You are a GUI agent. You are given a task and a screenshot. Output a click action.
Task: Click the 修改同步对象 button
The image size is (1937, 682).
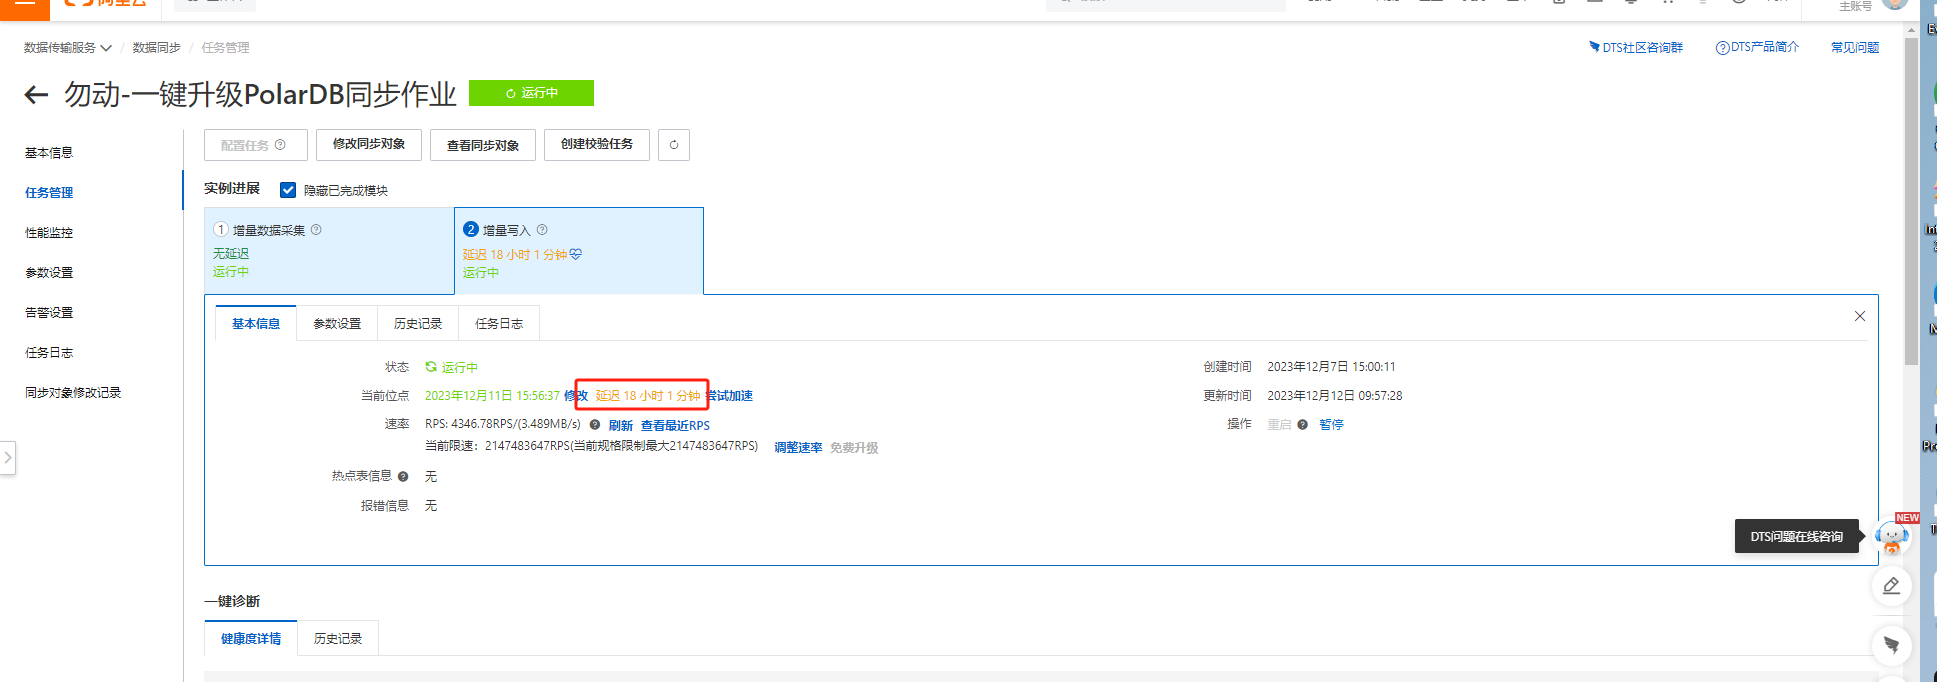coord(369,145)
